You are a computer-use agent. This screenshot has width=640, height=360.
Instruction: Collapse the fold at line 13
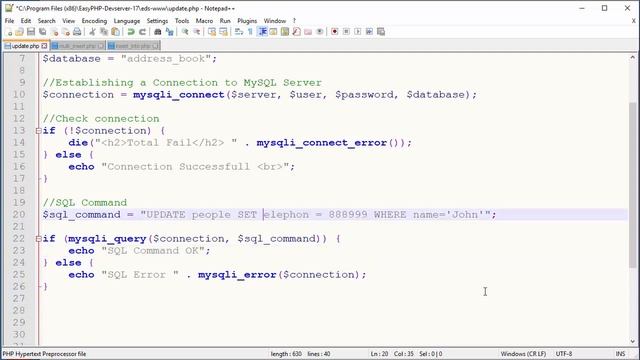click(x=38, y=131)
